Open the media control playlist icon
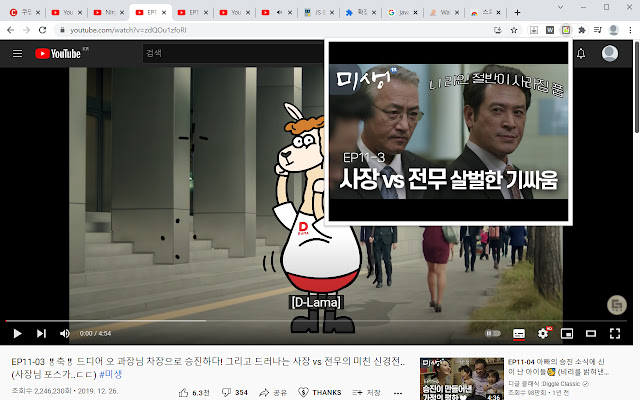Viewport: 640px width, 400px height. click(x=598, y=30)
